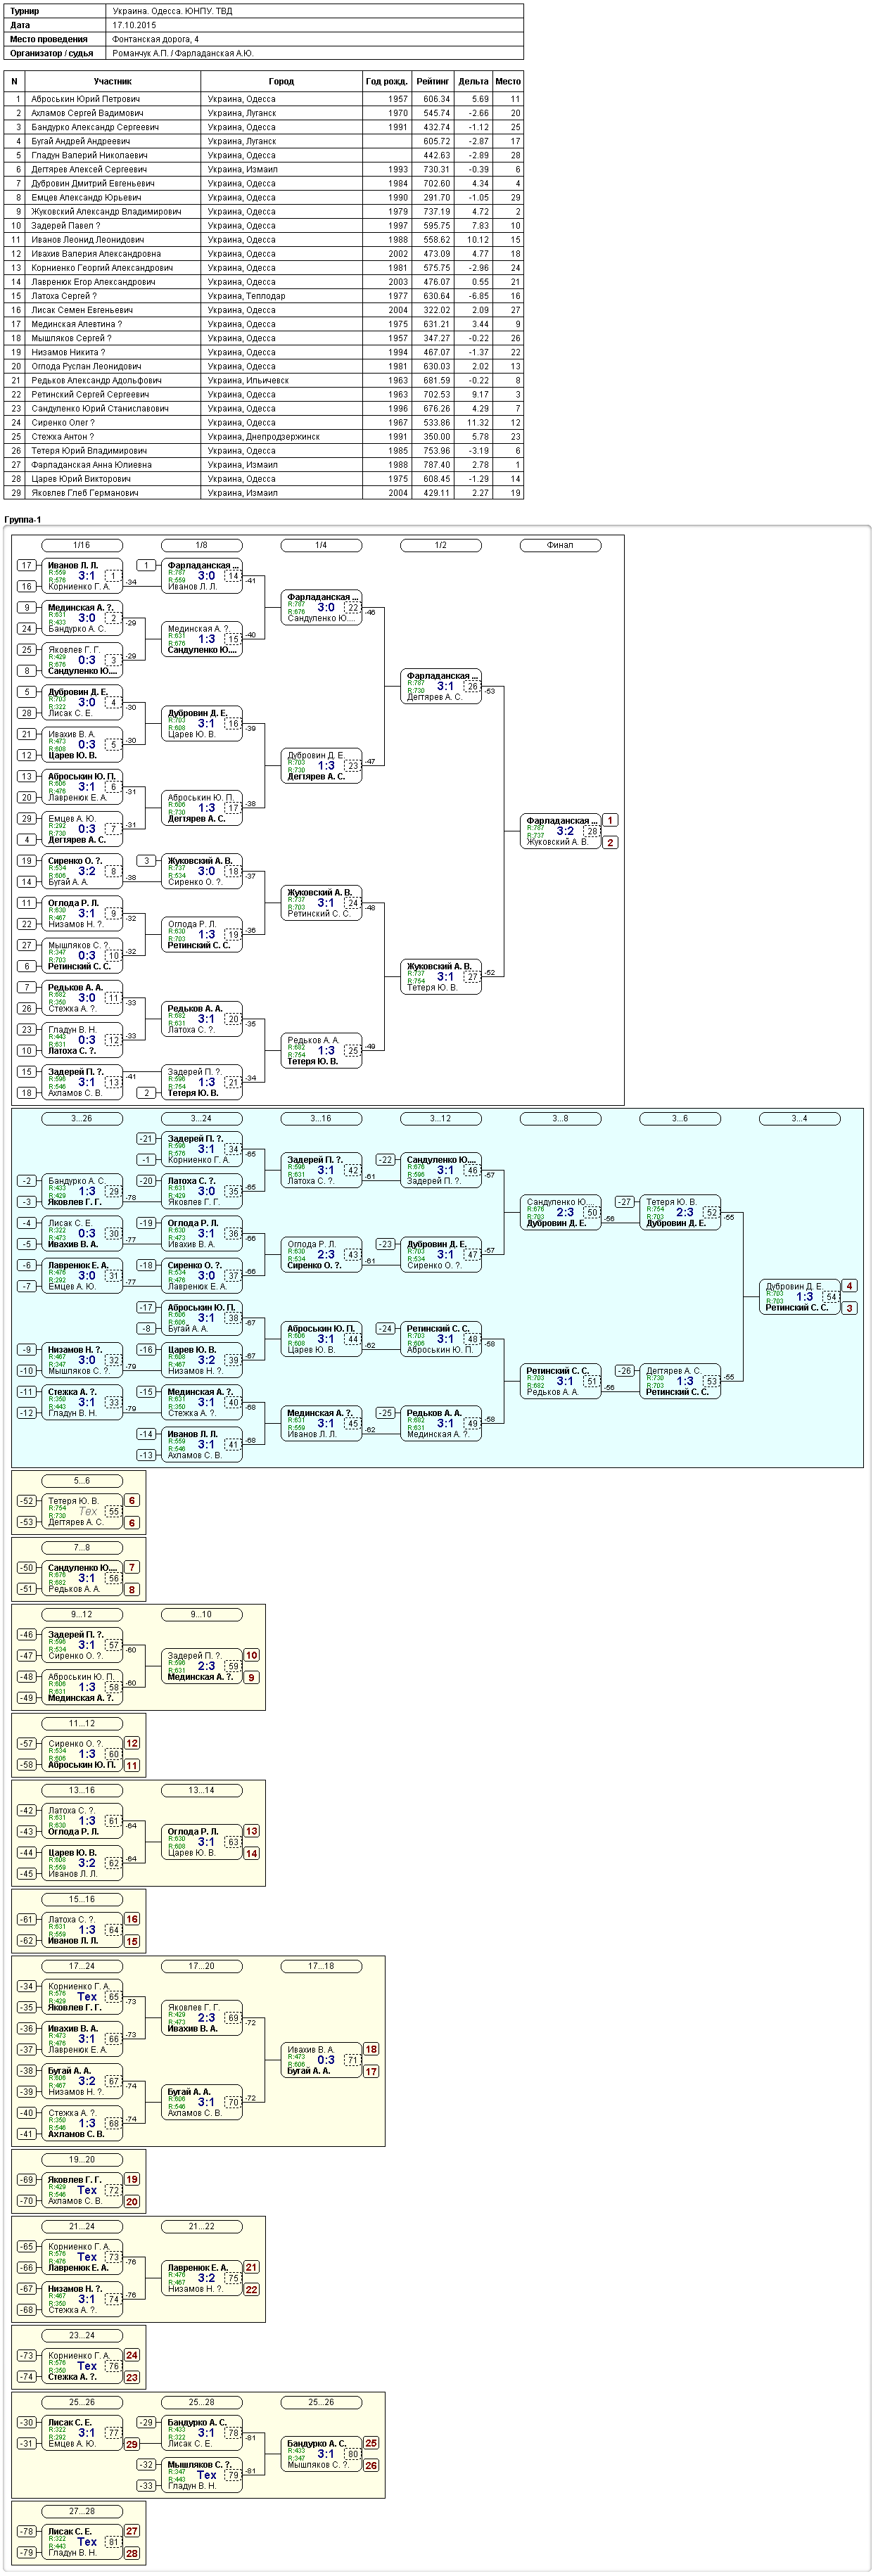
Task: Click the 3...26 consolation round label
Action: click(82, 1118)
